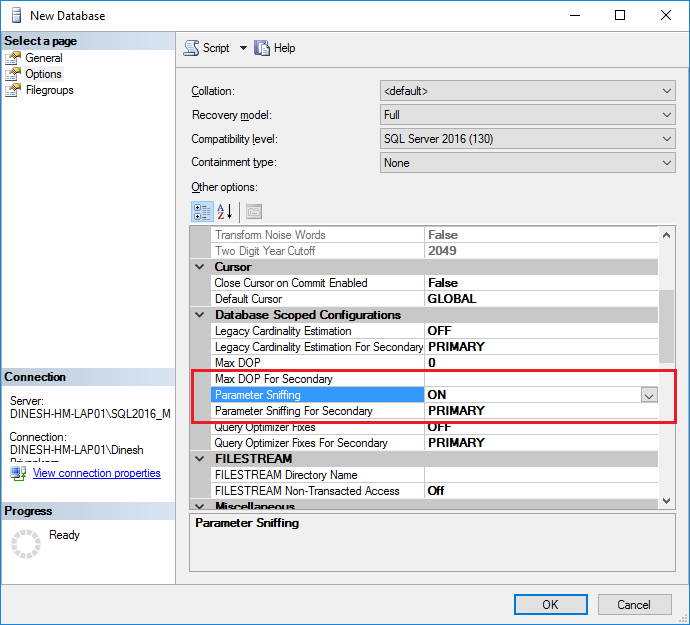
Task: Click the Options page icon
Action: point(13,74)
